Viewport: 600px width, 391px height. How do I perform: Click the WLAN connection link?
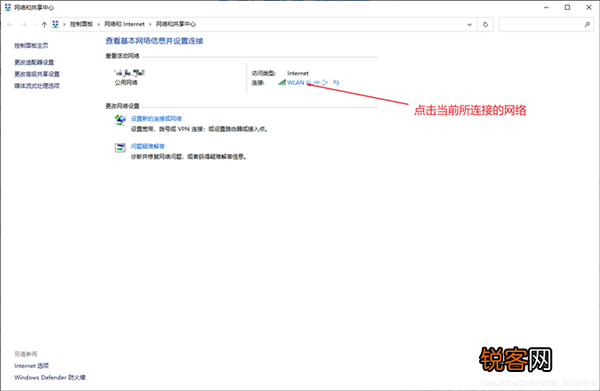[x=313, y=82]
